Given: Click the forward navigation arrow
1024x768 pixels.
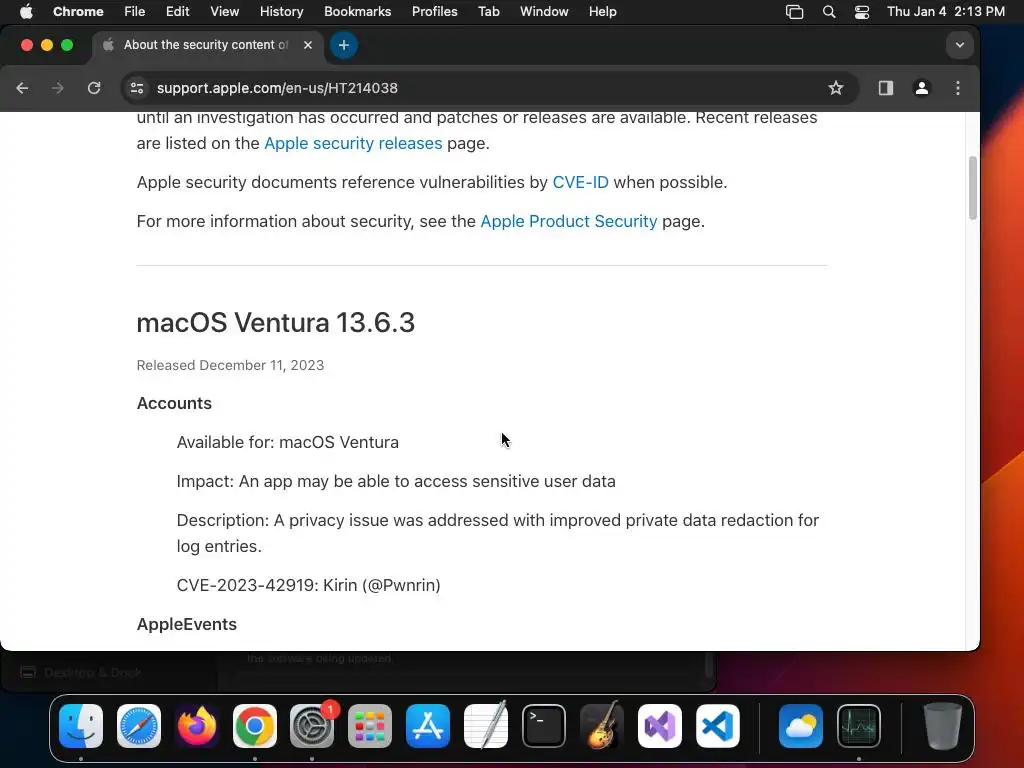Looking at the screenshot, I should pyautogui.click(x=57, y=88).
